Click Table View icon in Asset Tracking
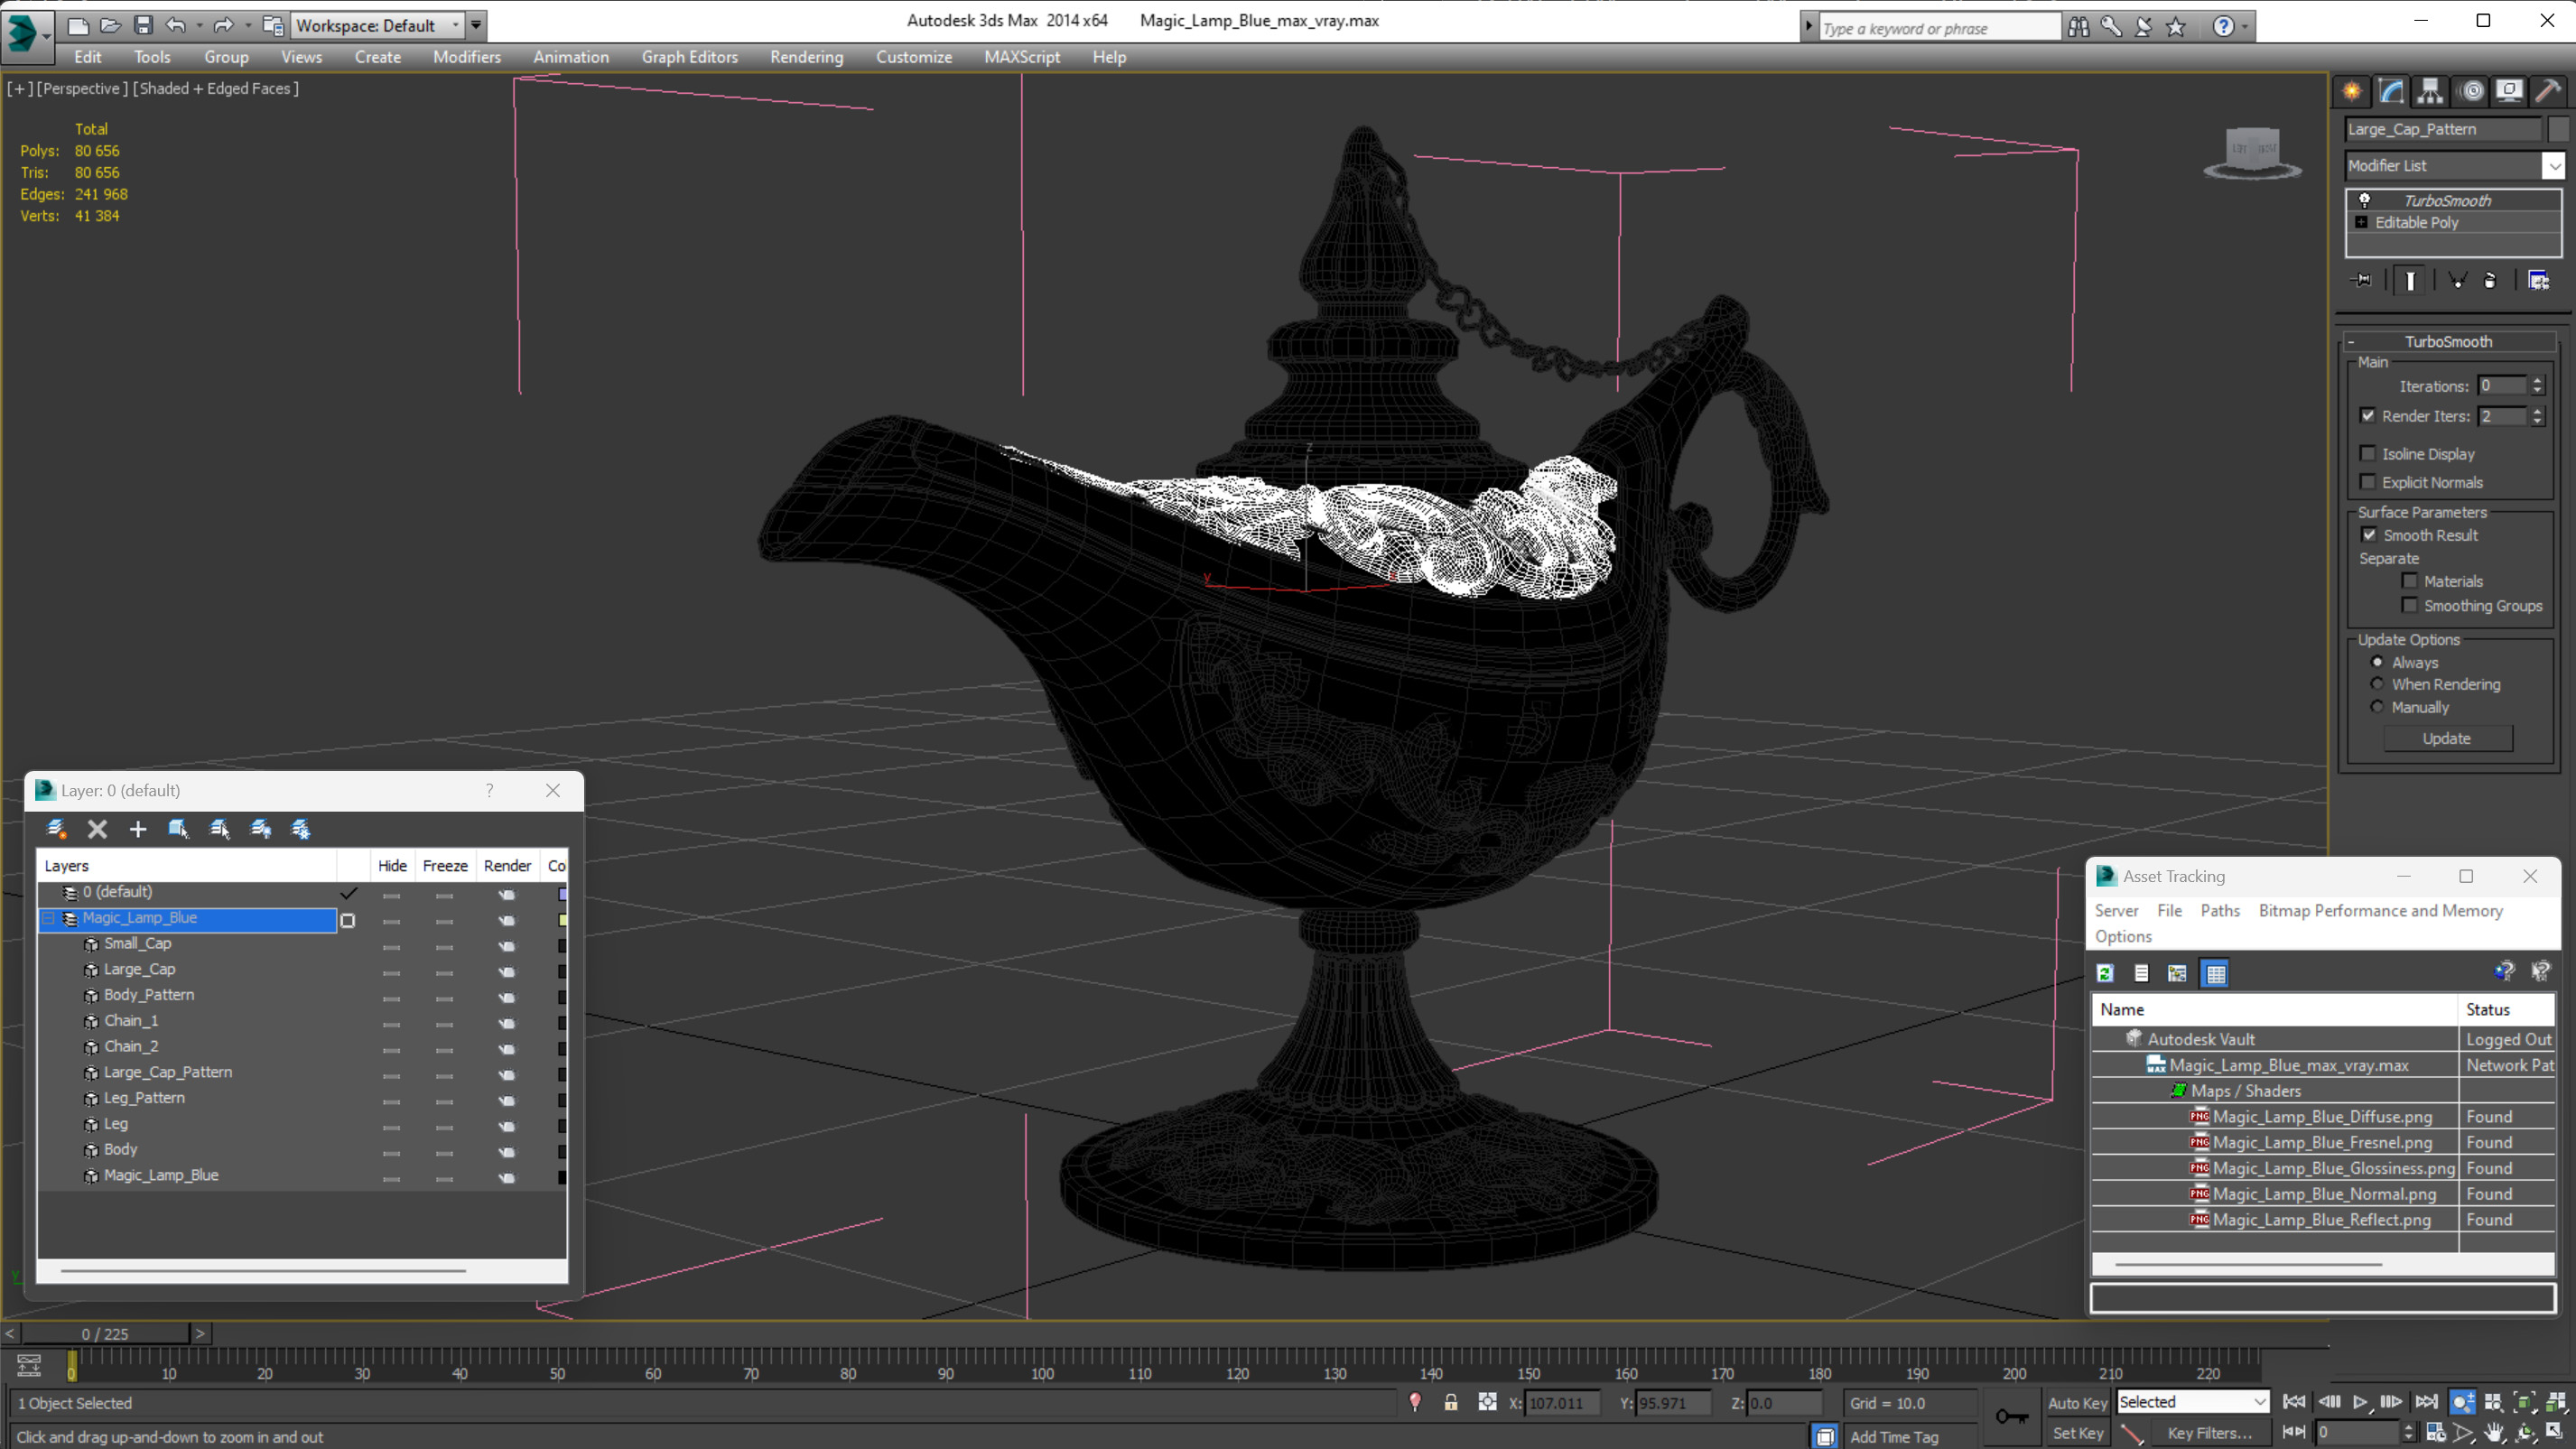Viewport: 2576px width, 1449px height. (2216, 973)
